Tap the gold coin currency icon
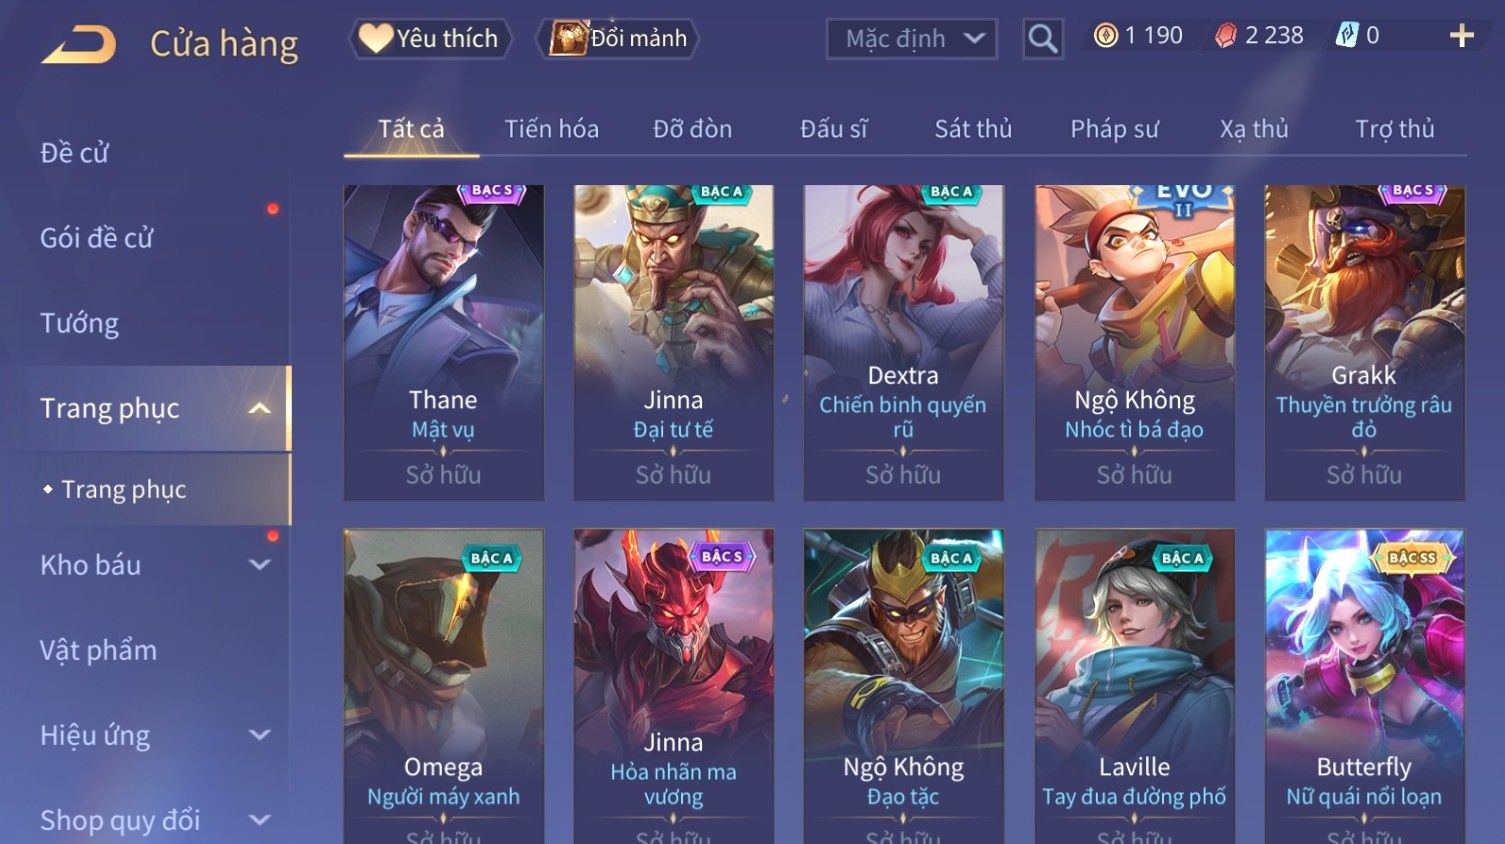 (1105, 36)
